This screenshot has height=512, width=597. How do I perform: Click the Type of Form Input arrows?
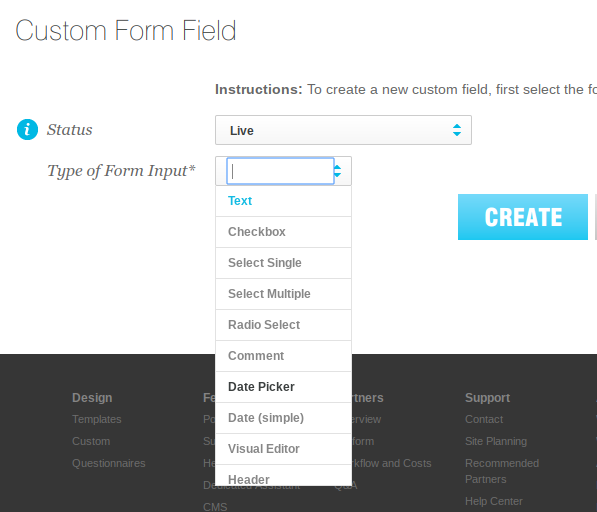tap(338, 171)
